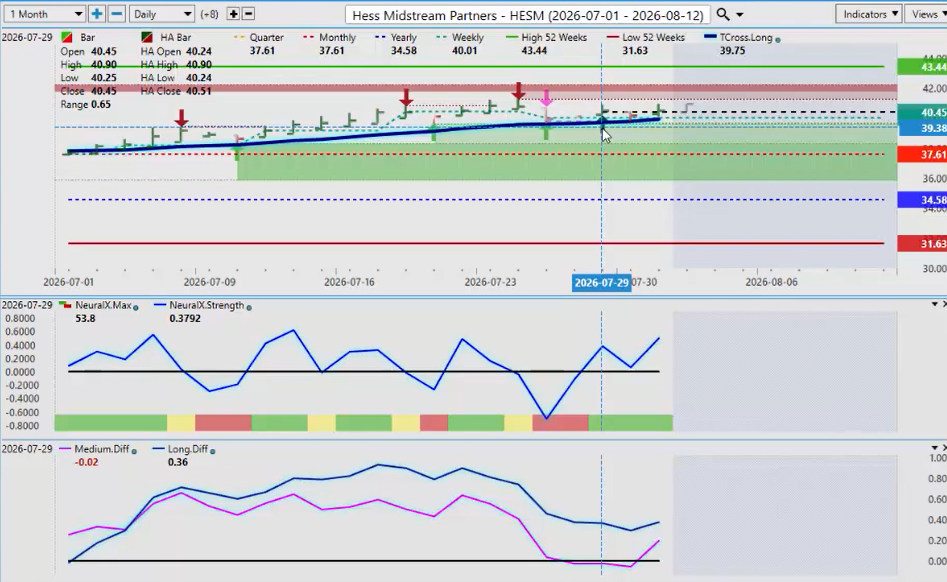Click the highlighted 2026-07-29 date marker
The width and height of the screenshot is (947, 582).
602,283
